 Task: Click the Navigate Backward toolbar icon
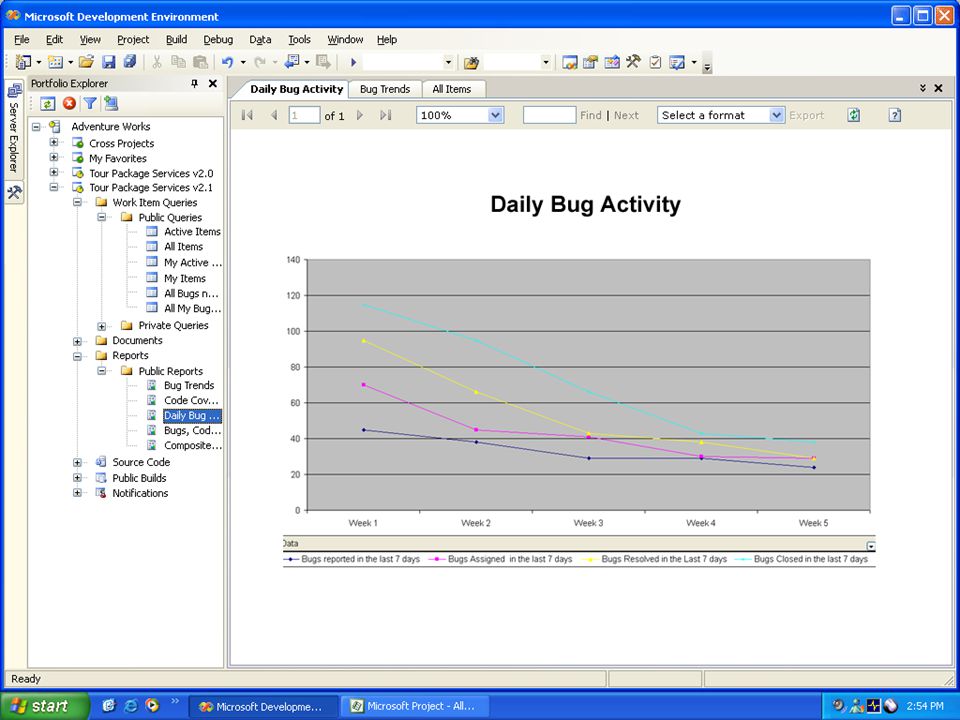[x=292, y=62]
